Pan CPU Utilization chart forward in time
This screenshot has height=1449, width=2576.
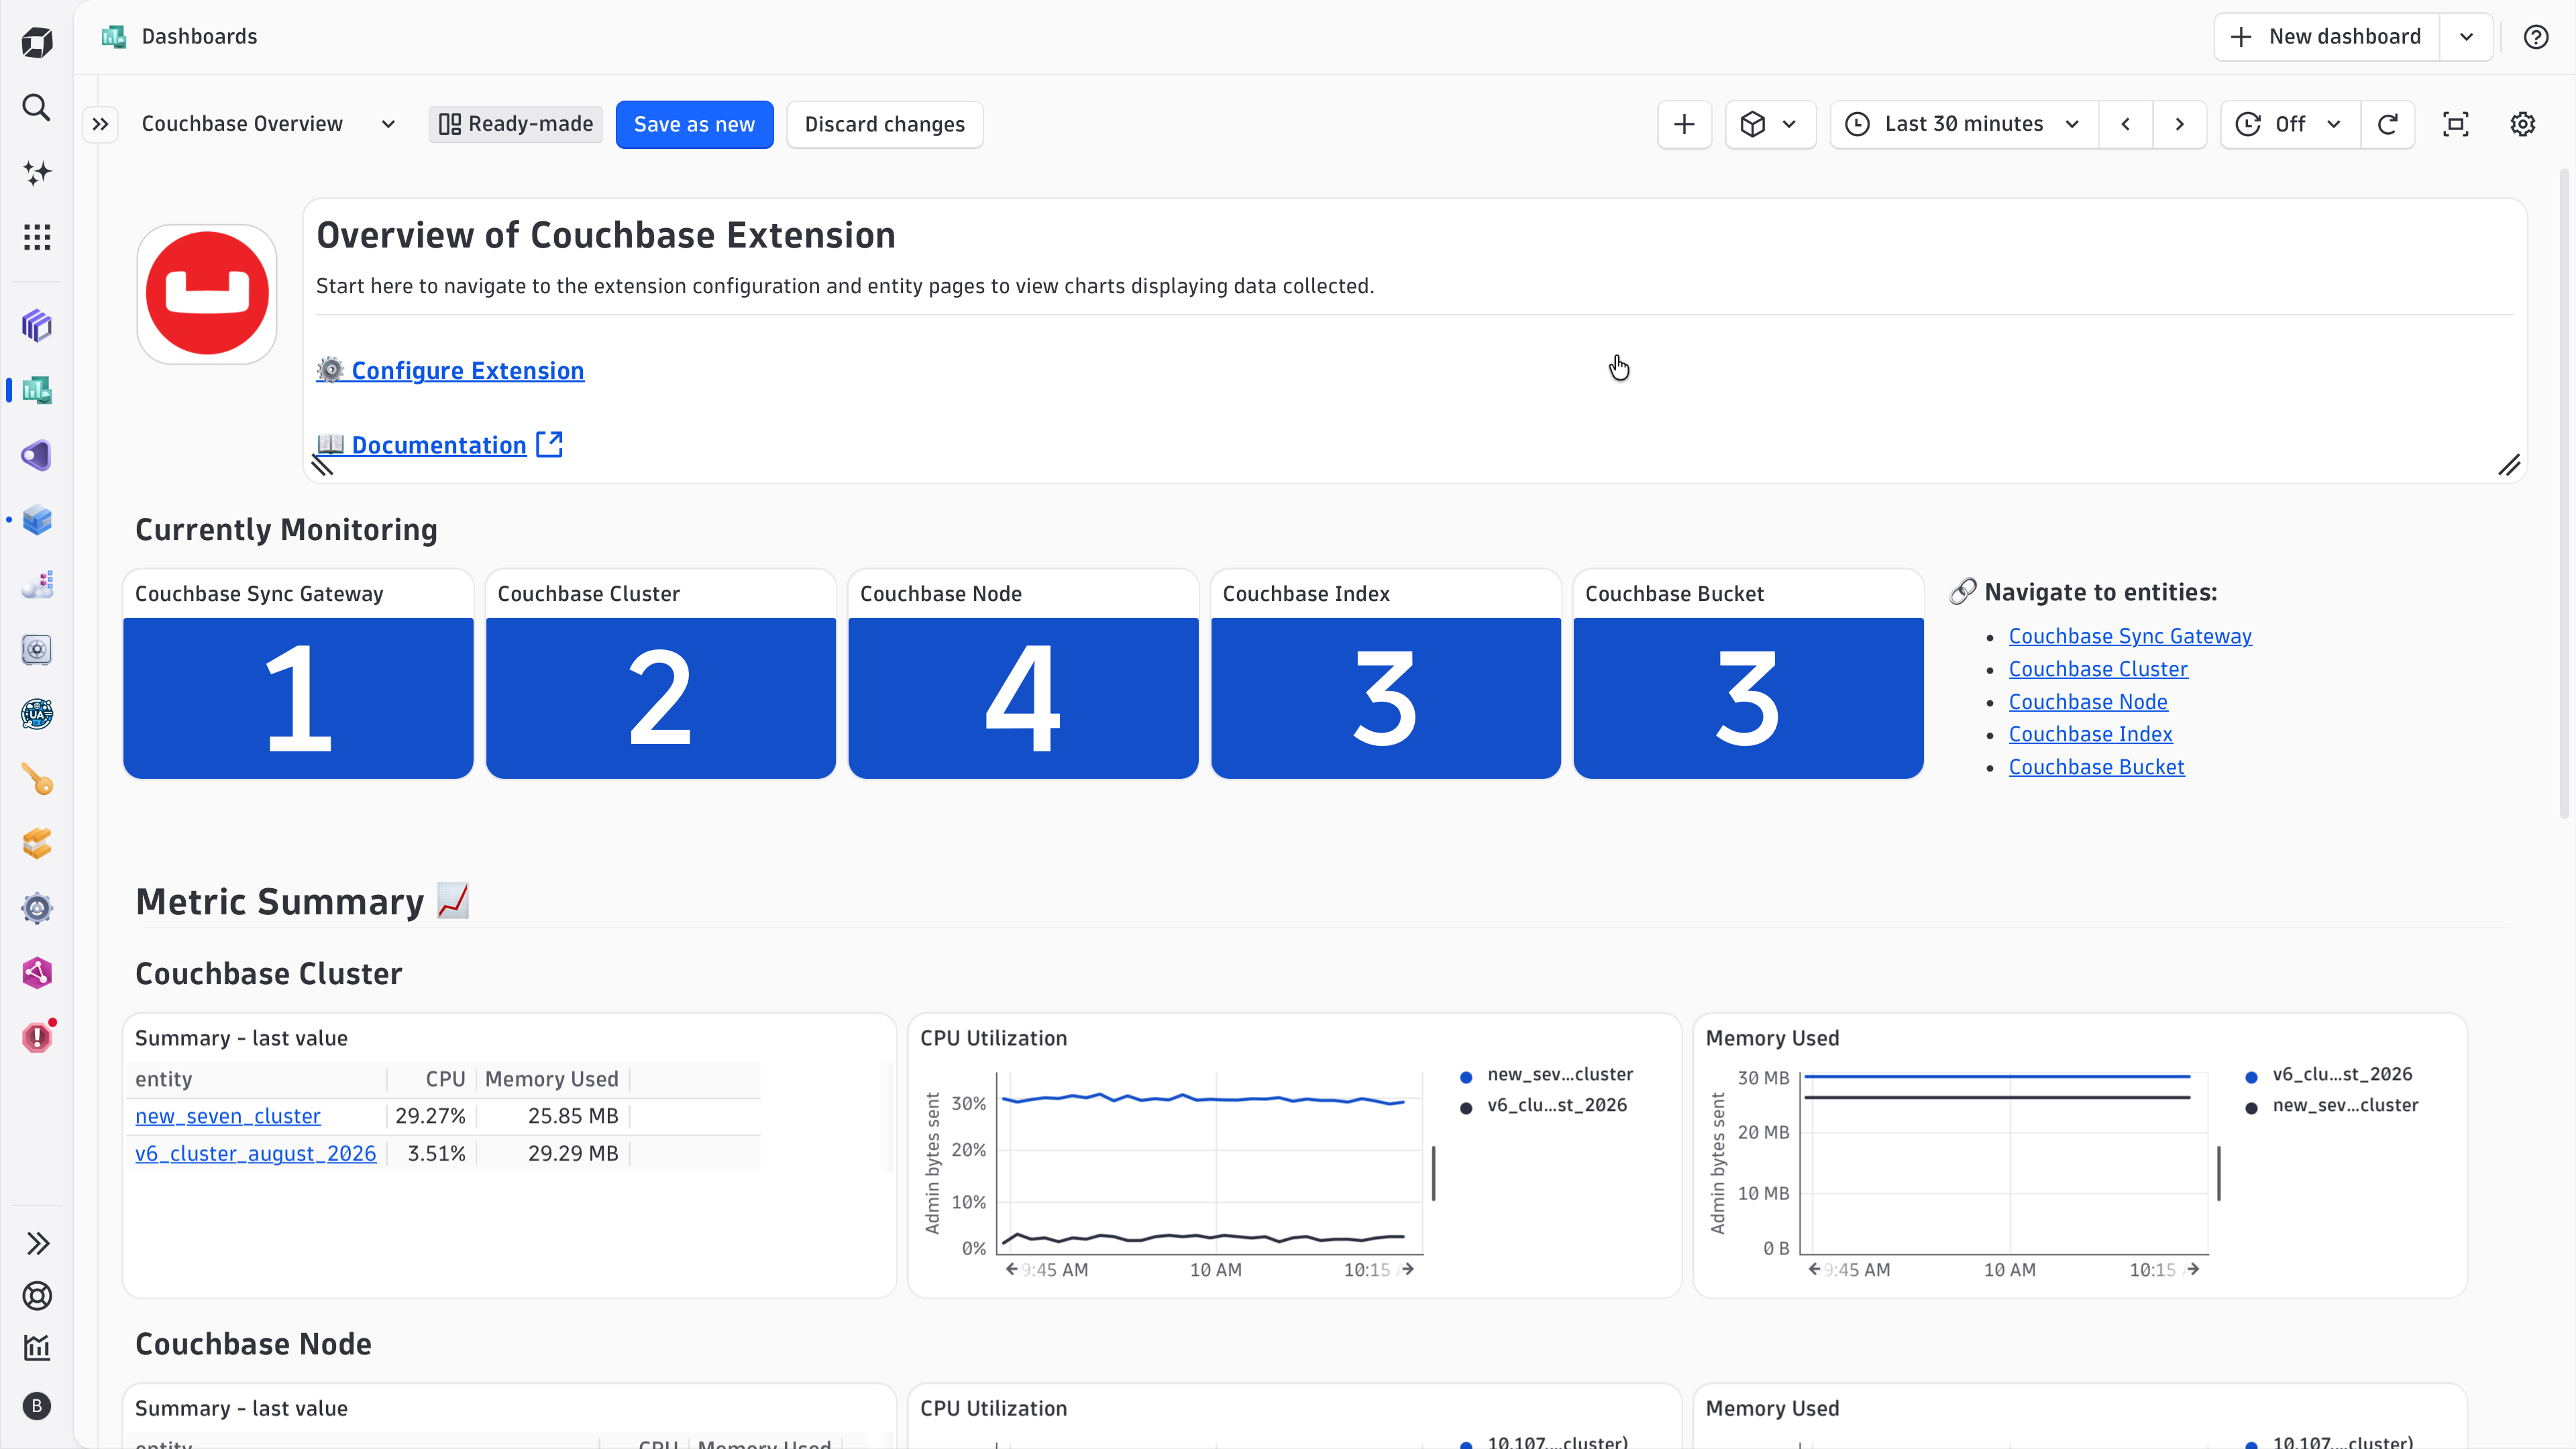pos(1408,1269)
